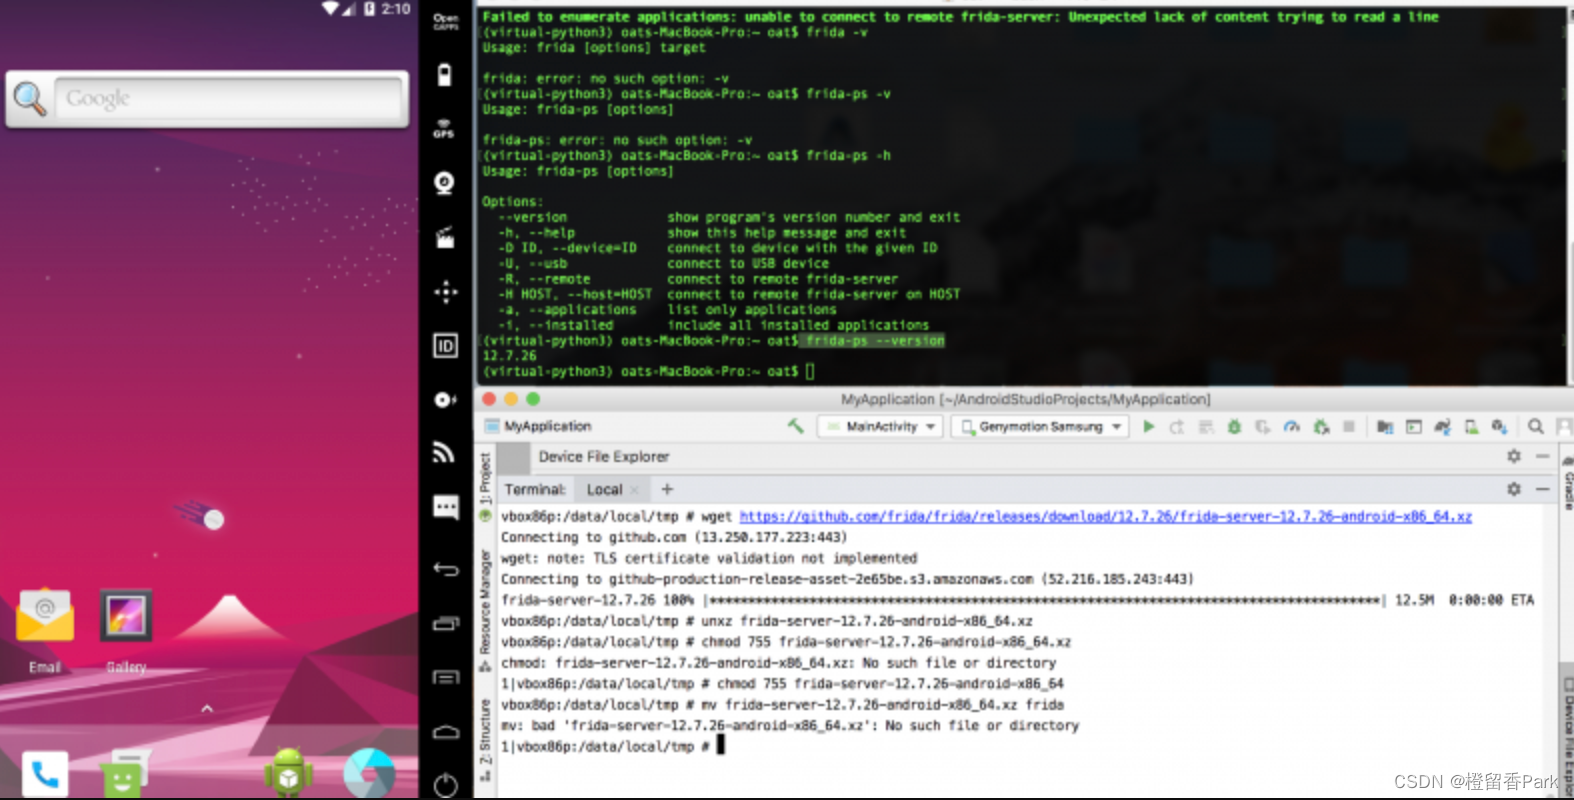Image resolution: width=1574 pixels, height=800 pixels.
Task: Open remote control move arrows icon
Action: click(445, 292)
